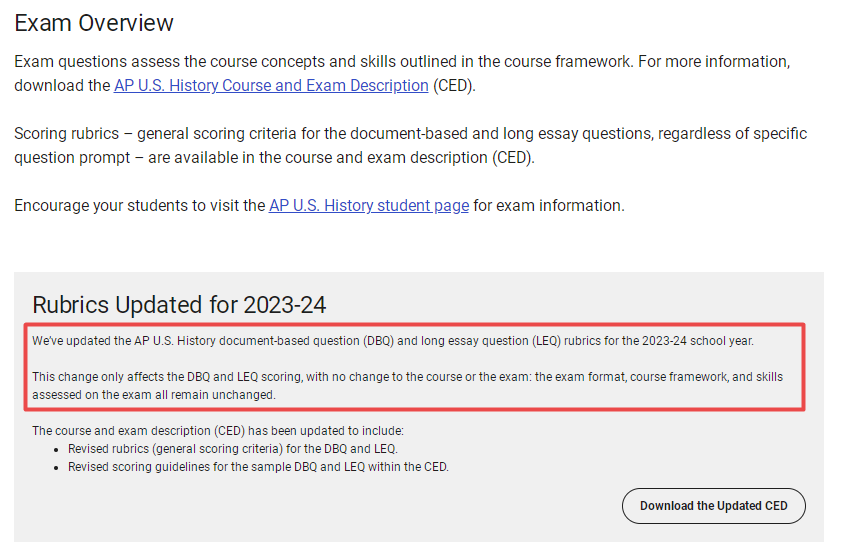
Task: Click the (CED). text after the description link
Action: tap(454, 86)
